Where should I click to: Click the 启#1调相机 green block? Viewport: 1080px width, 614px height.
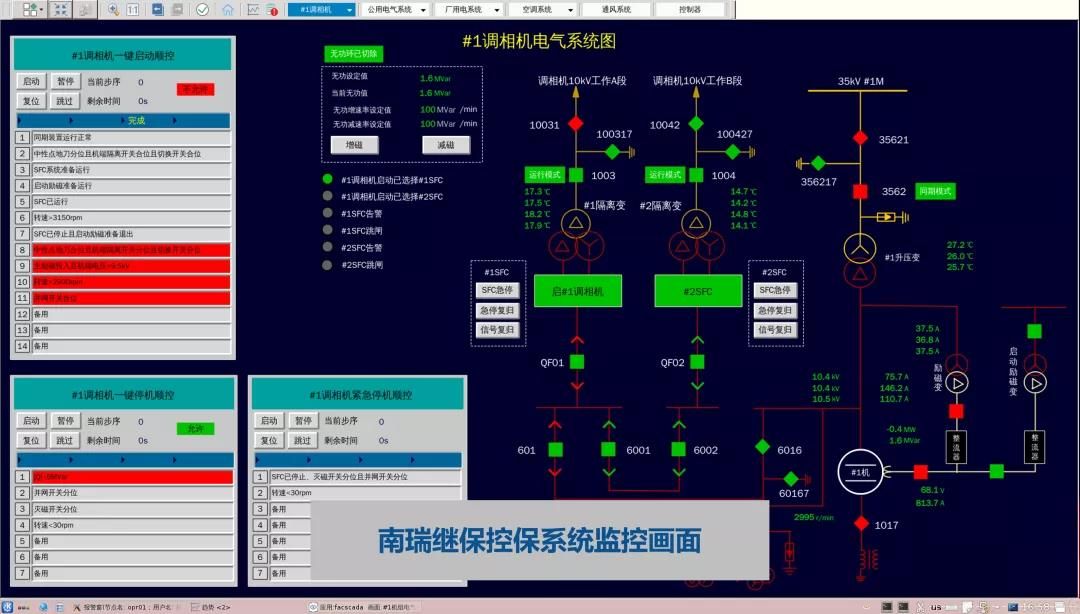point(577,291)
